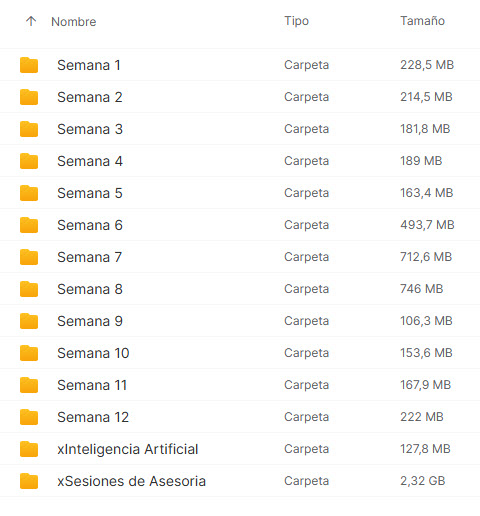Open the Semana 2 folder name
This screenshot has height=516, width=480.
(90, 97)
